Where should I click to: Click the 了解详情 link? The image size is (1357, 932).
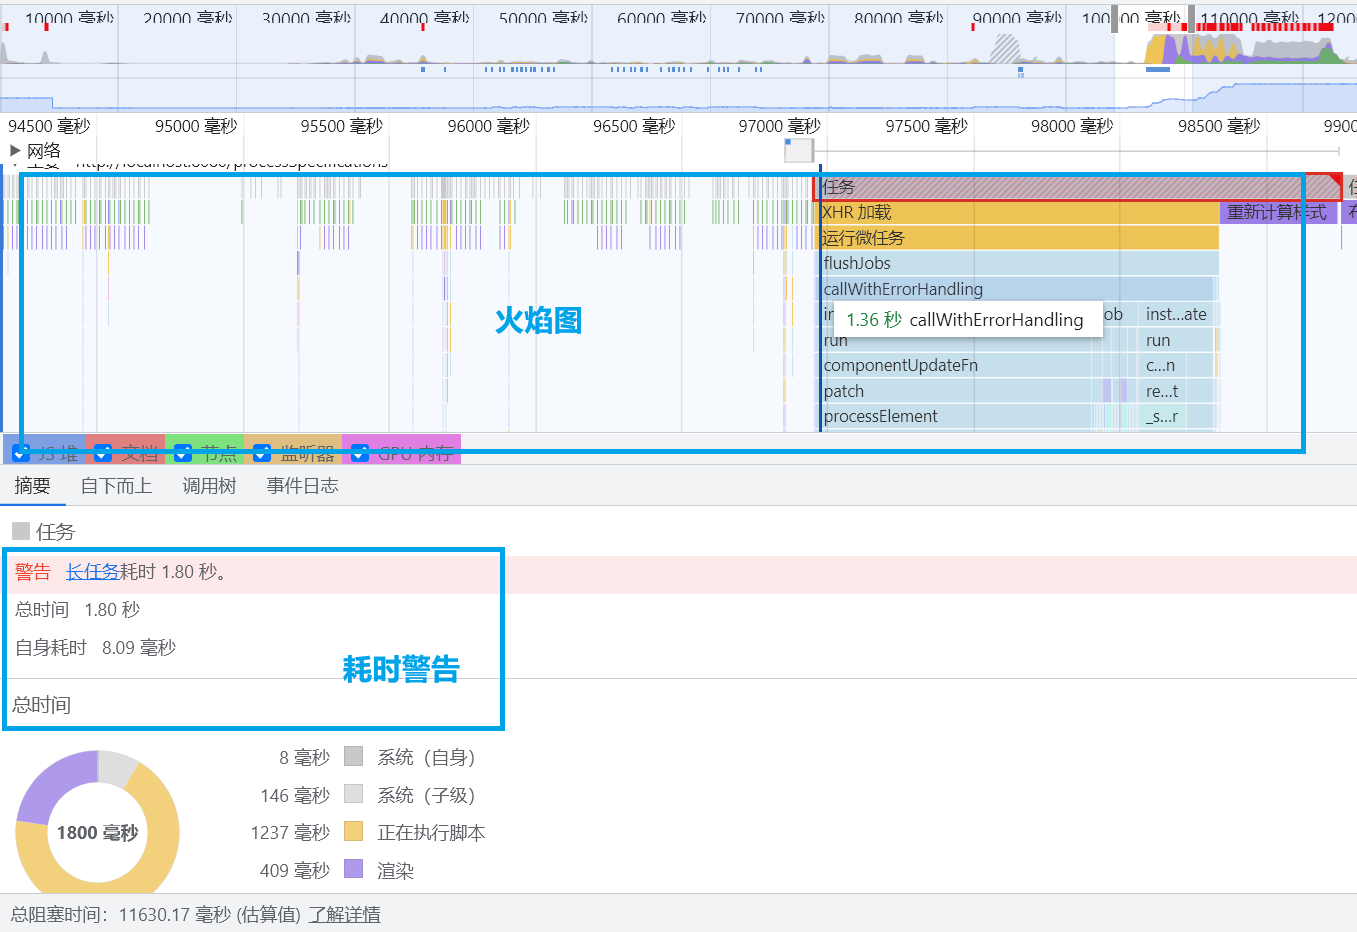pyautogui.click(x=343, y=913)
